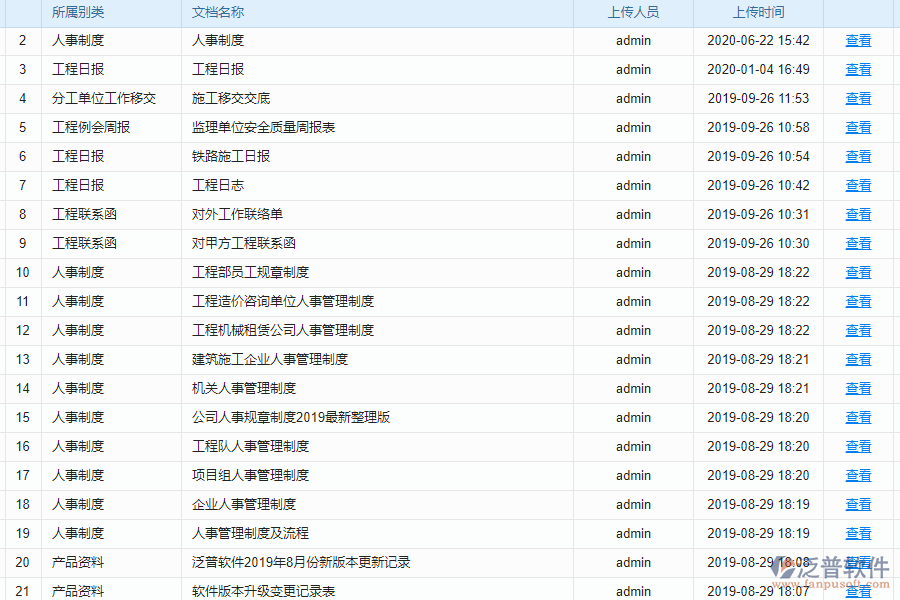The width and height of the screenshot is (900, 600).
Task: Click 查看 in the 工程日志 row
Action: pos(859,185)
